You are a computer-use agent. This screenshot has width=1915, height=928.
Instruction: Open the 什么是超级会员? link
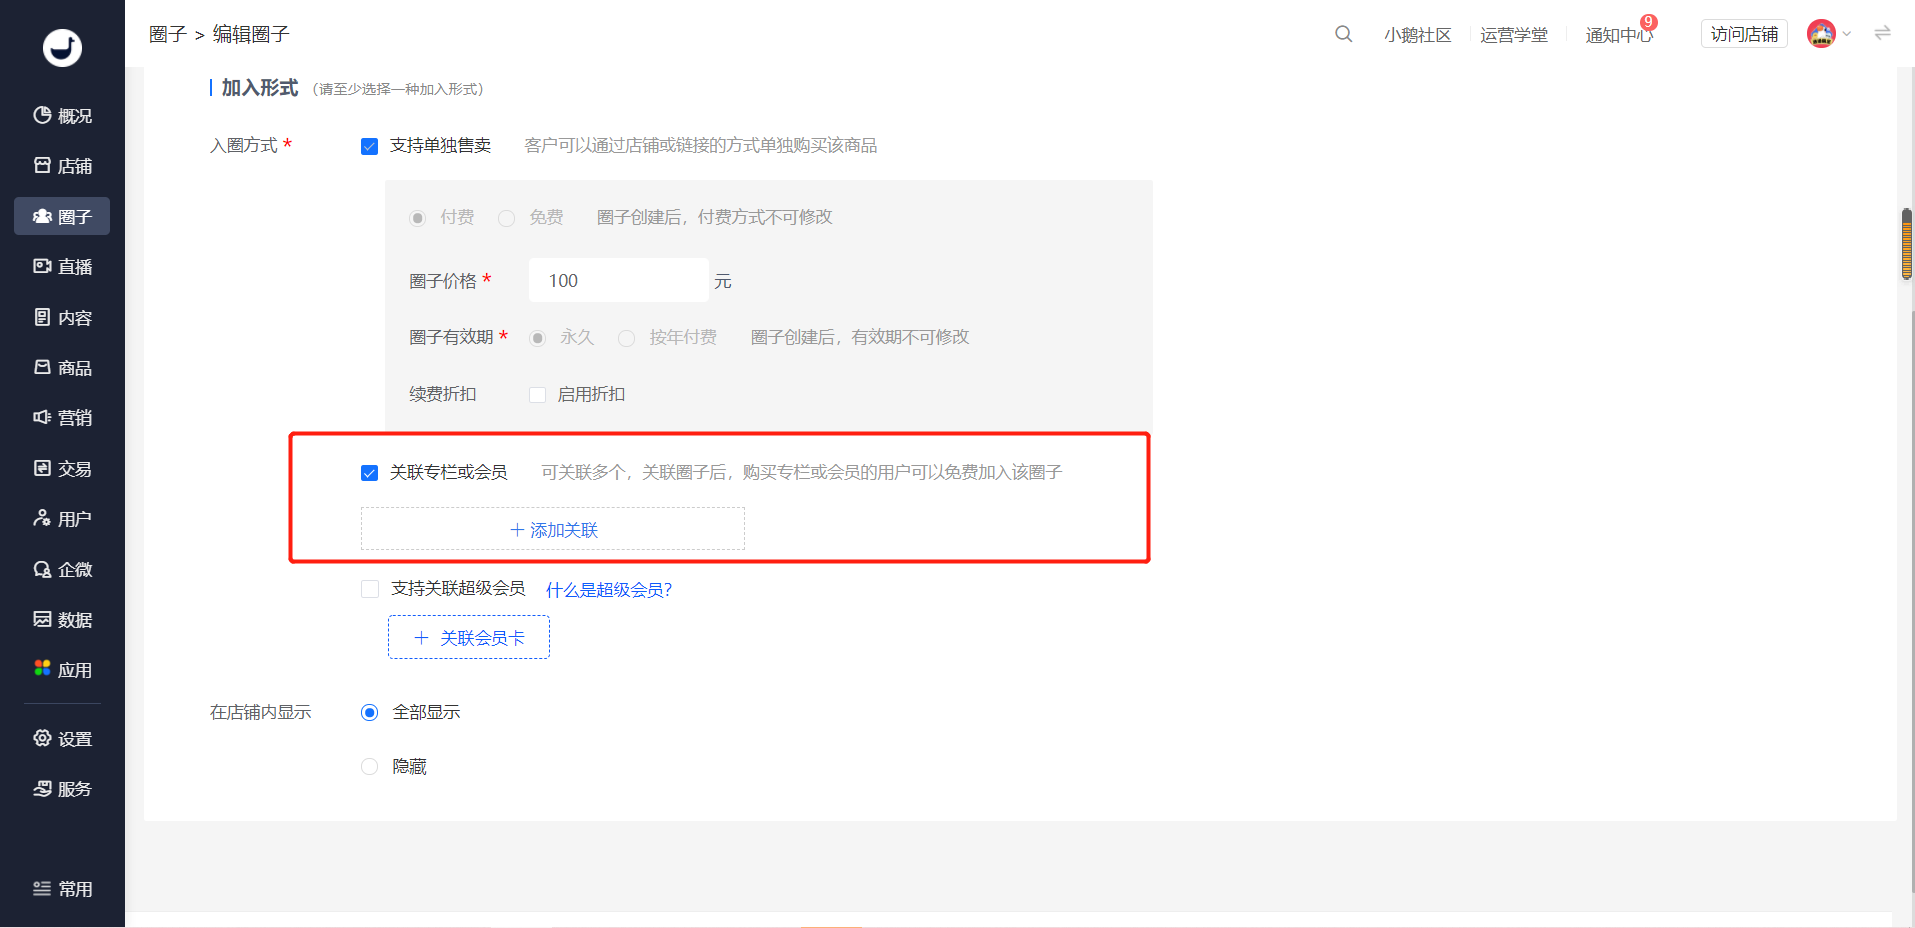(x=609, y=590)
